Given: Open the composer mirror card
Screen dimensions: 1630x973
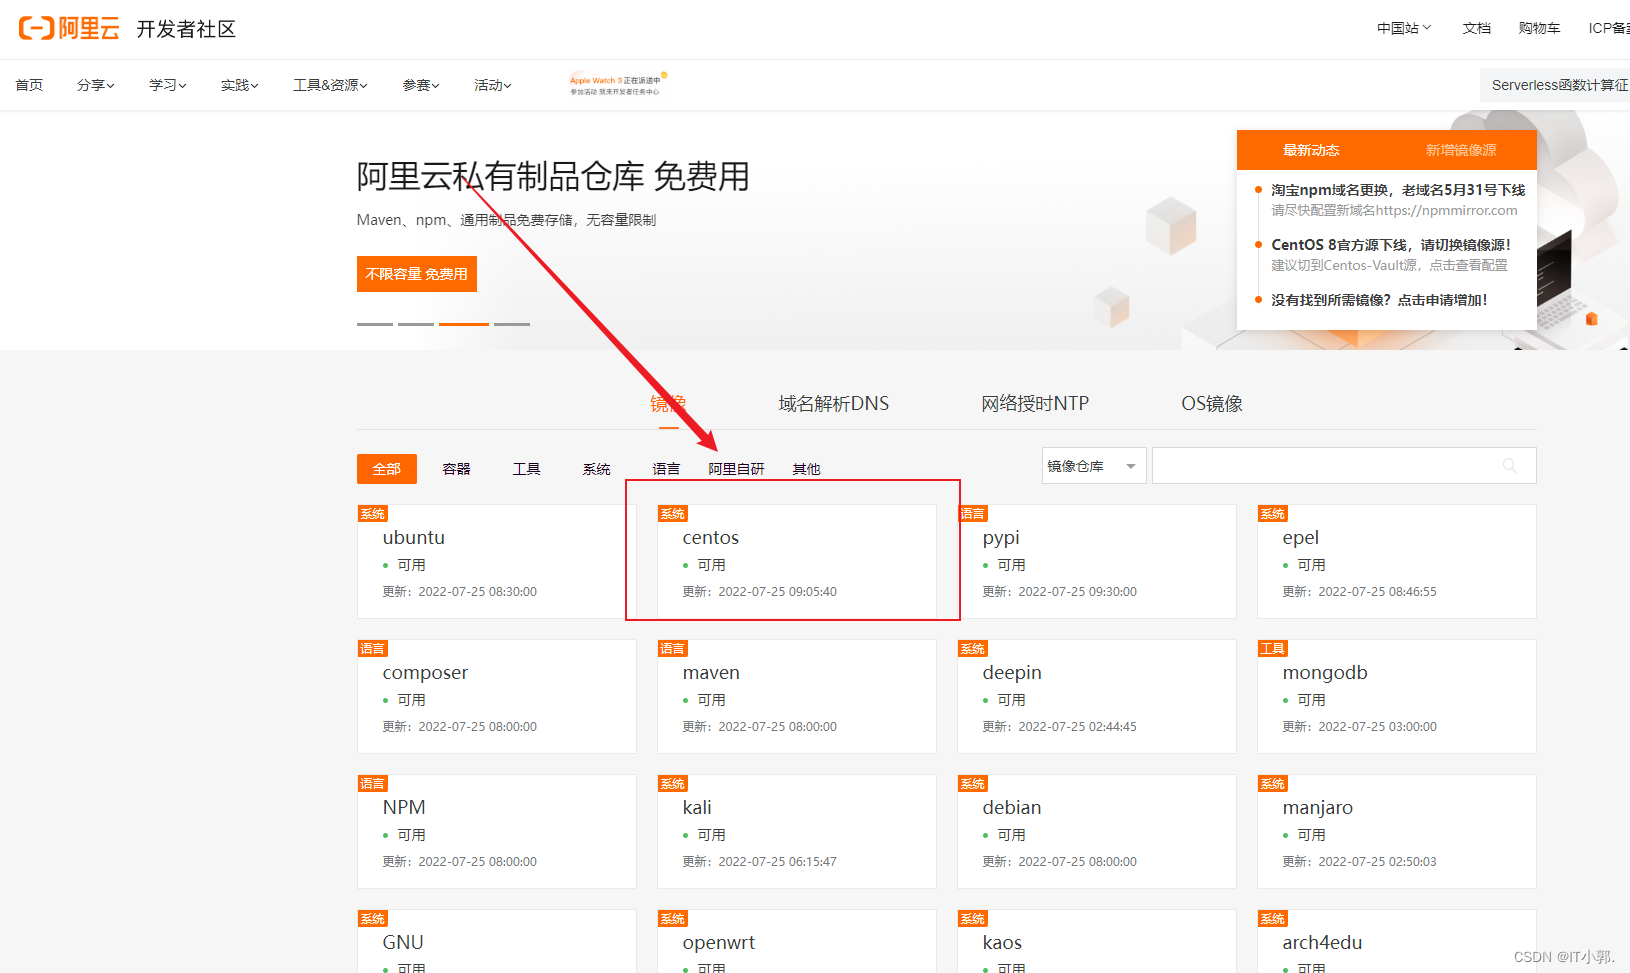Looking at the screenshot, I should coord(497,696).
